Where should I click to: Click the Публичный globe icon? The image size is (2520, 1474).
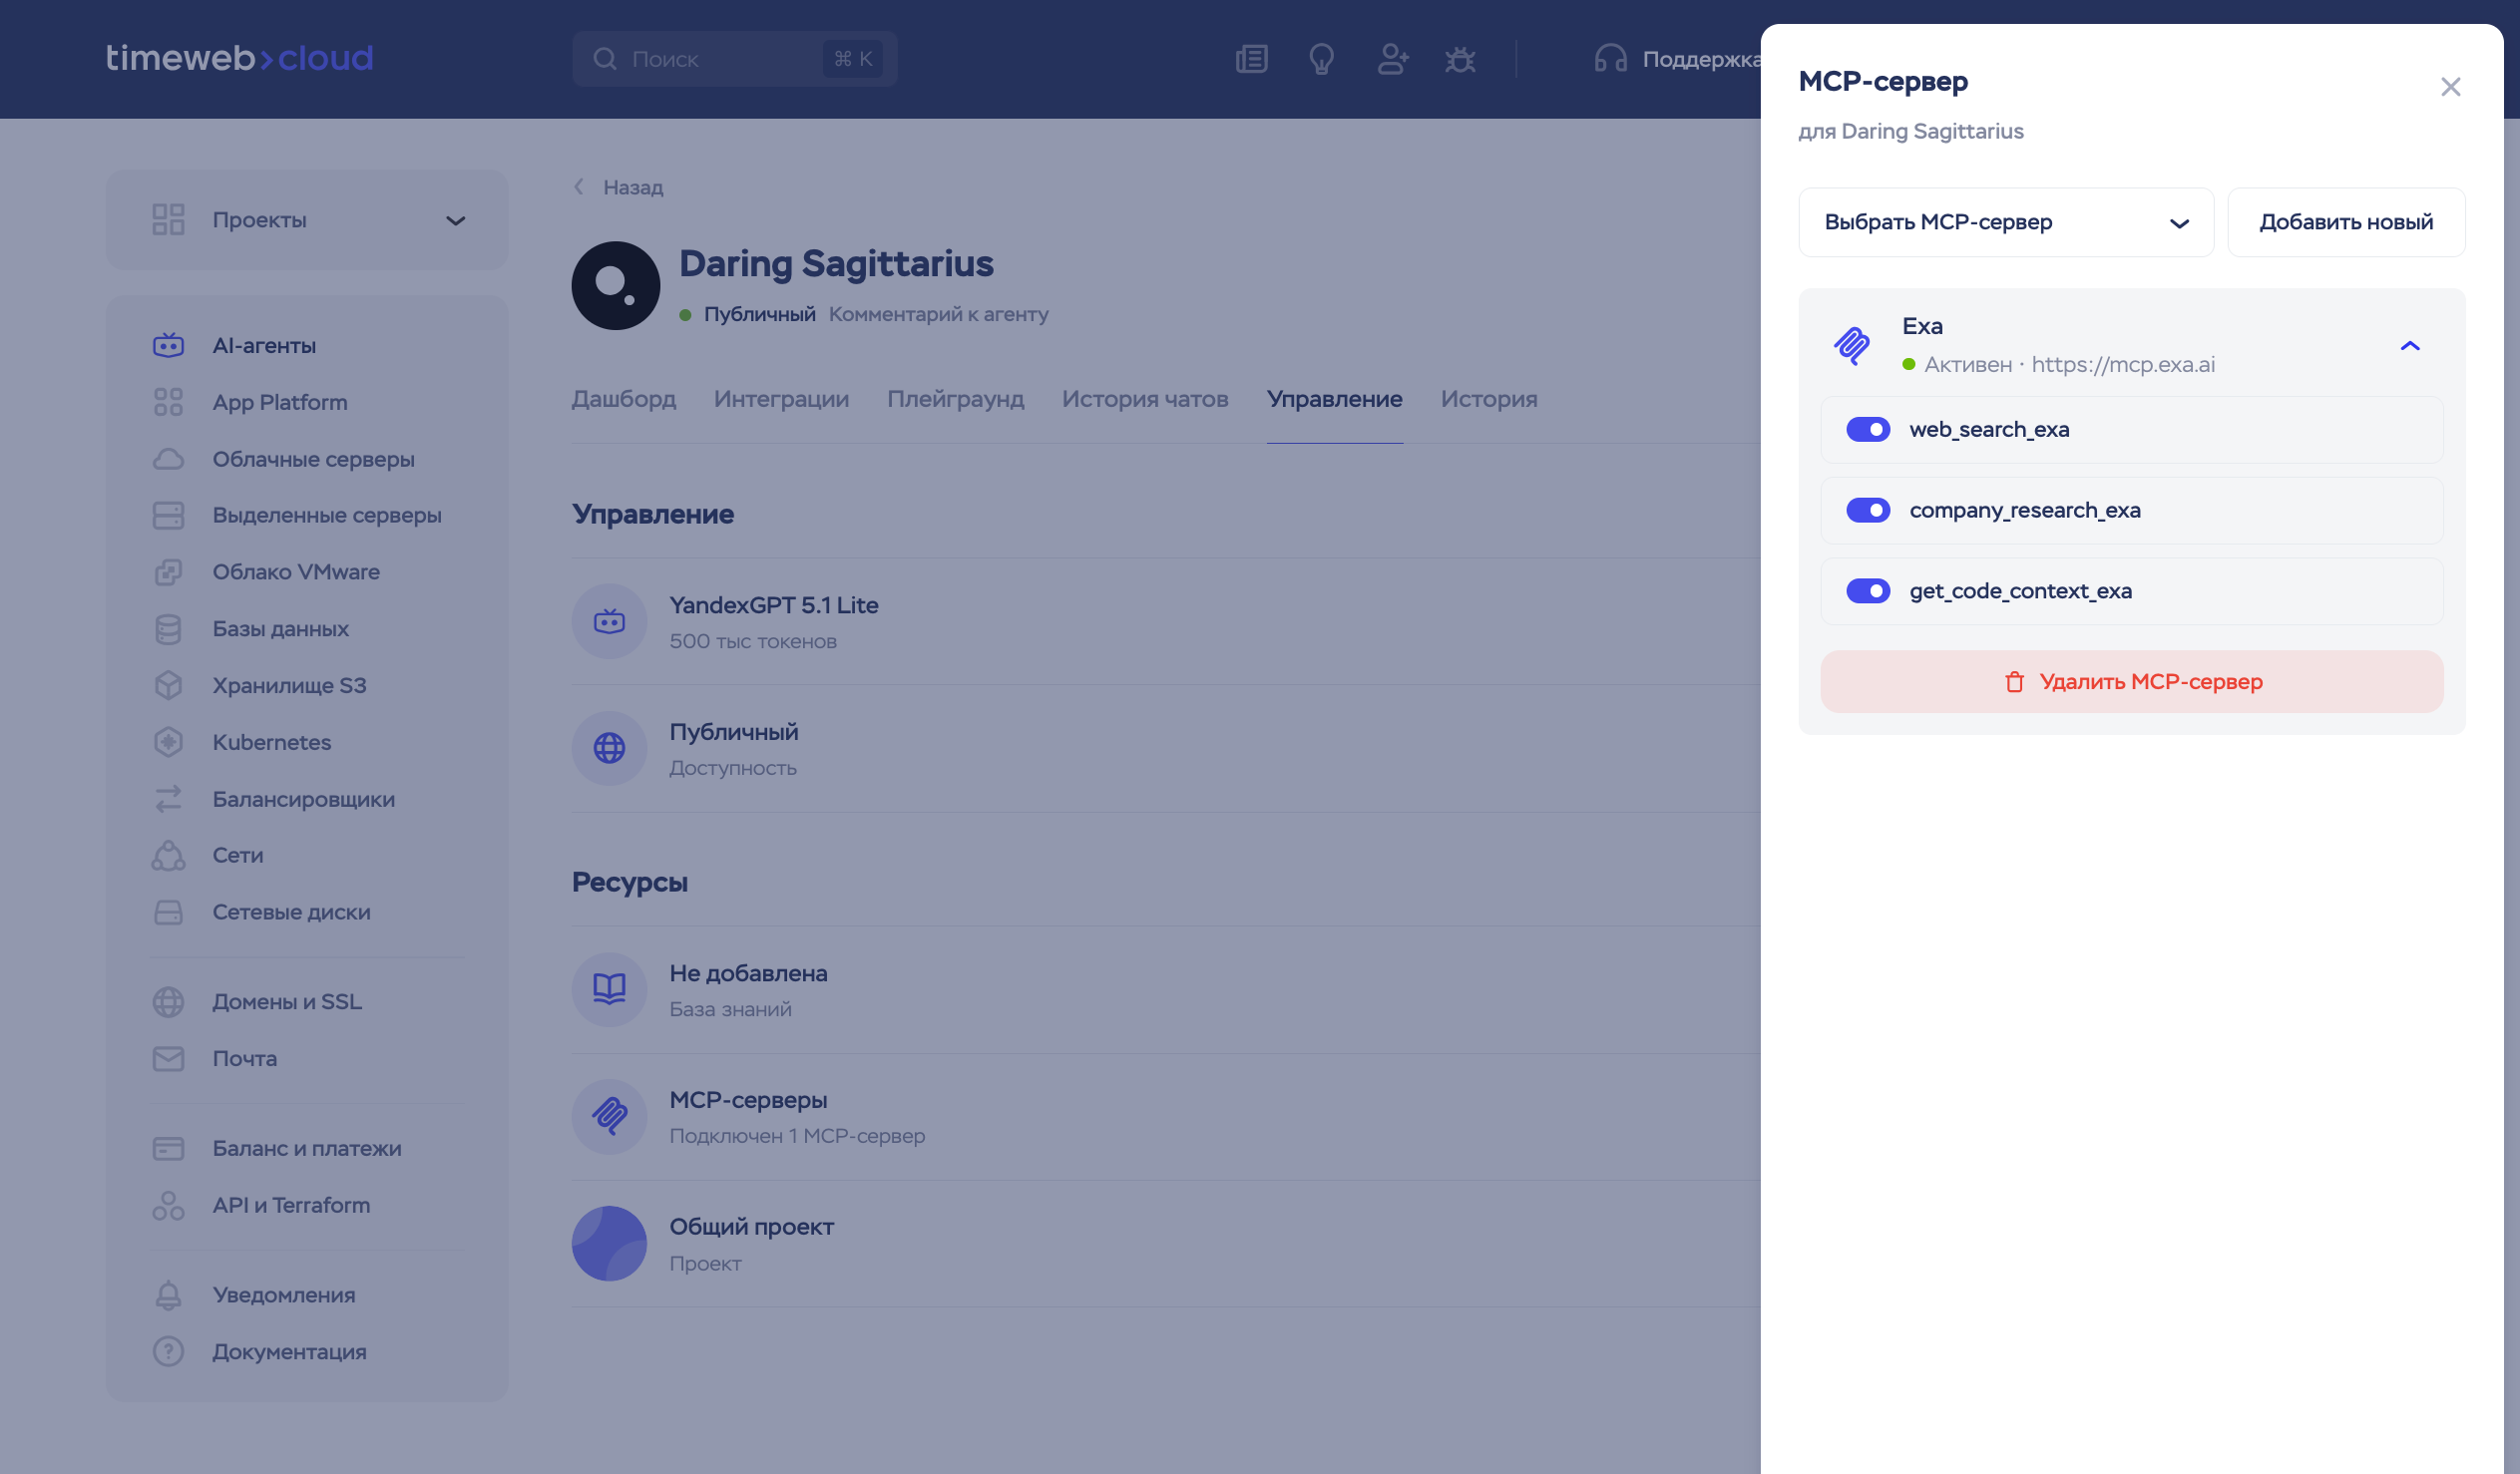609,748
